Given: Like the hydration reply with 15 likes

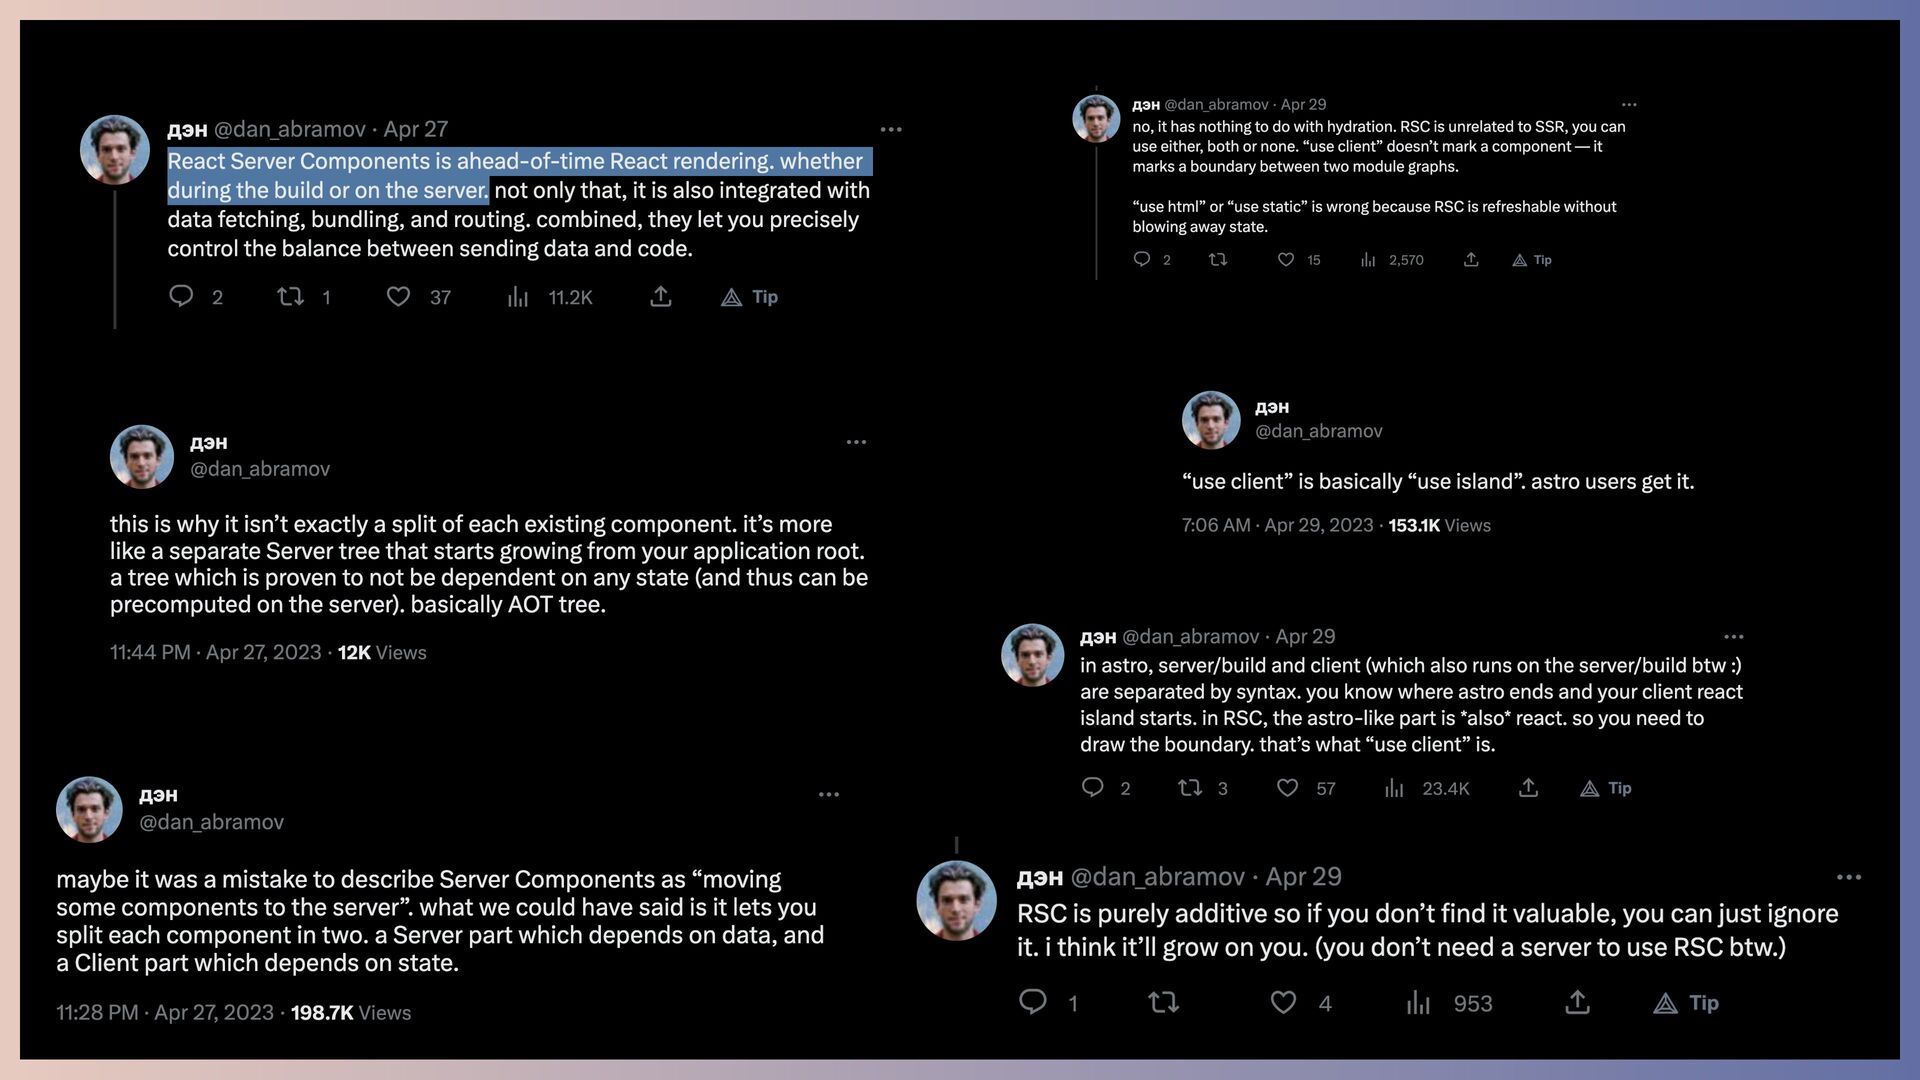Looking at the screenshot, I should tap(1286, 260).
